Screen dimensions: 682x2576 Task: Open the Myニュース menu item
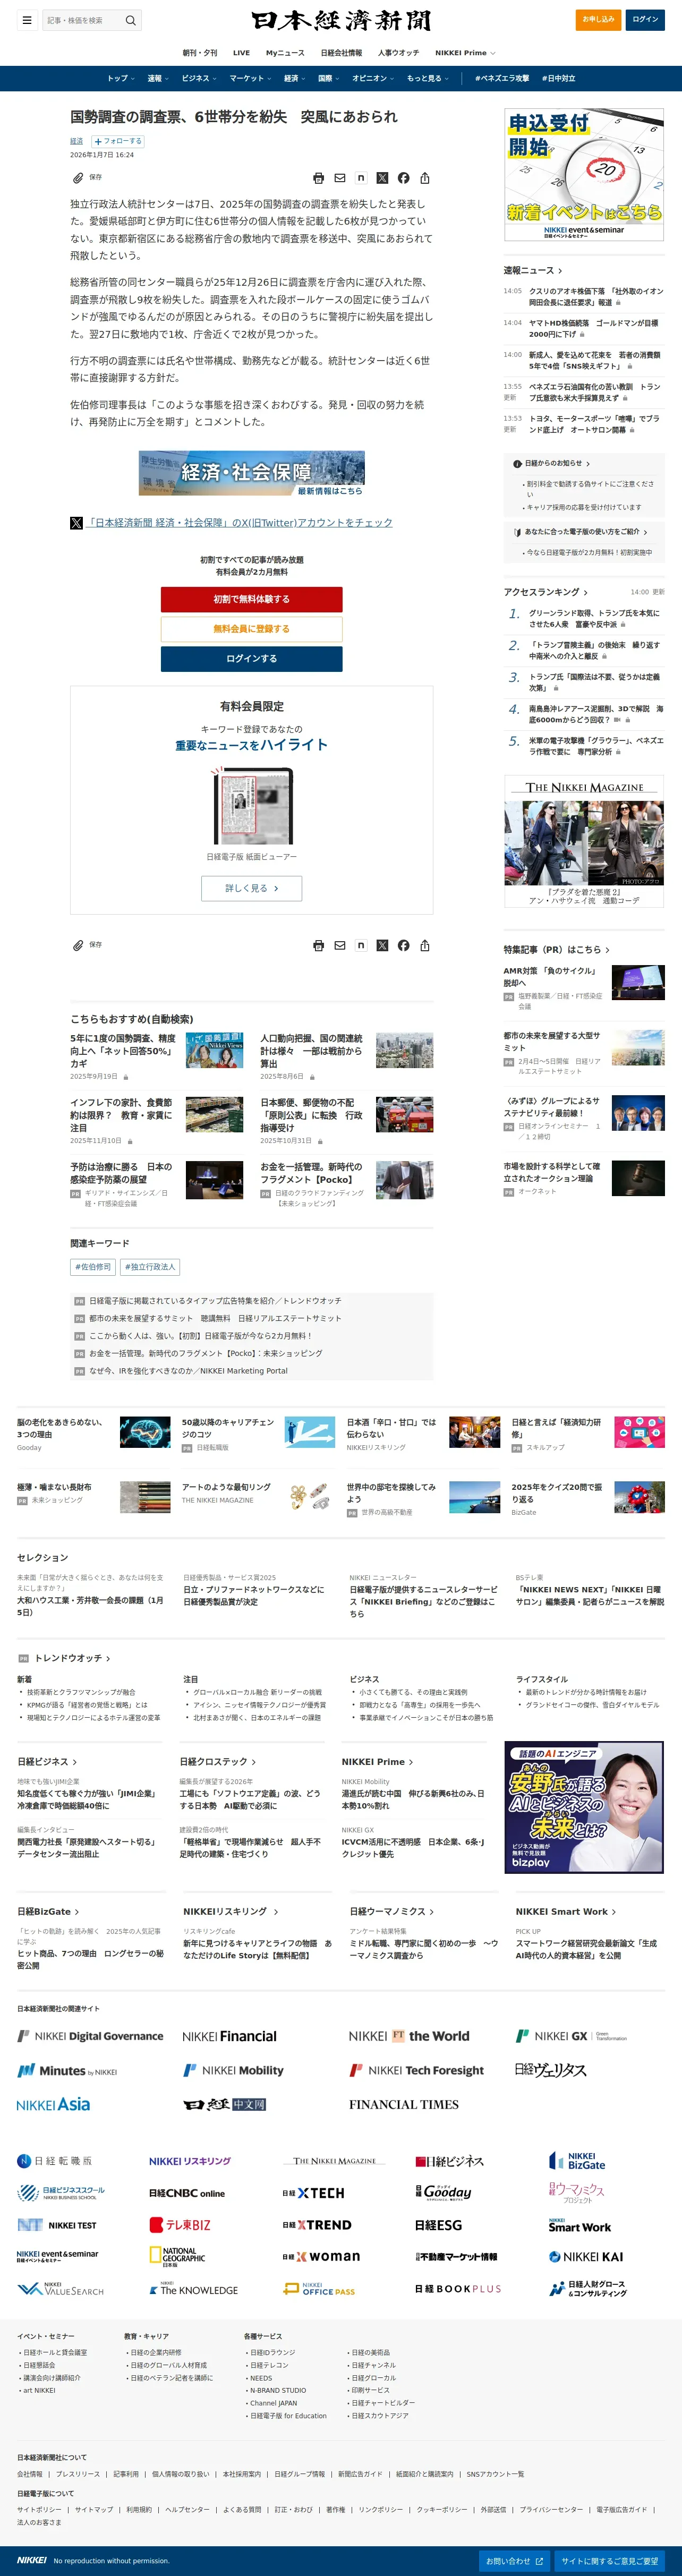click(285, 53)
